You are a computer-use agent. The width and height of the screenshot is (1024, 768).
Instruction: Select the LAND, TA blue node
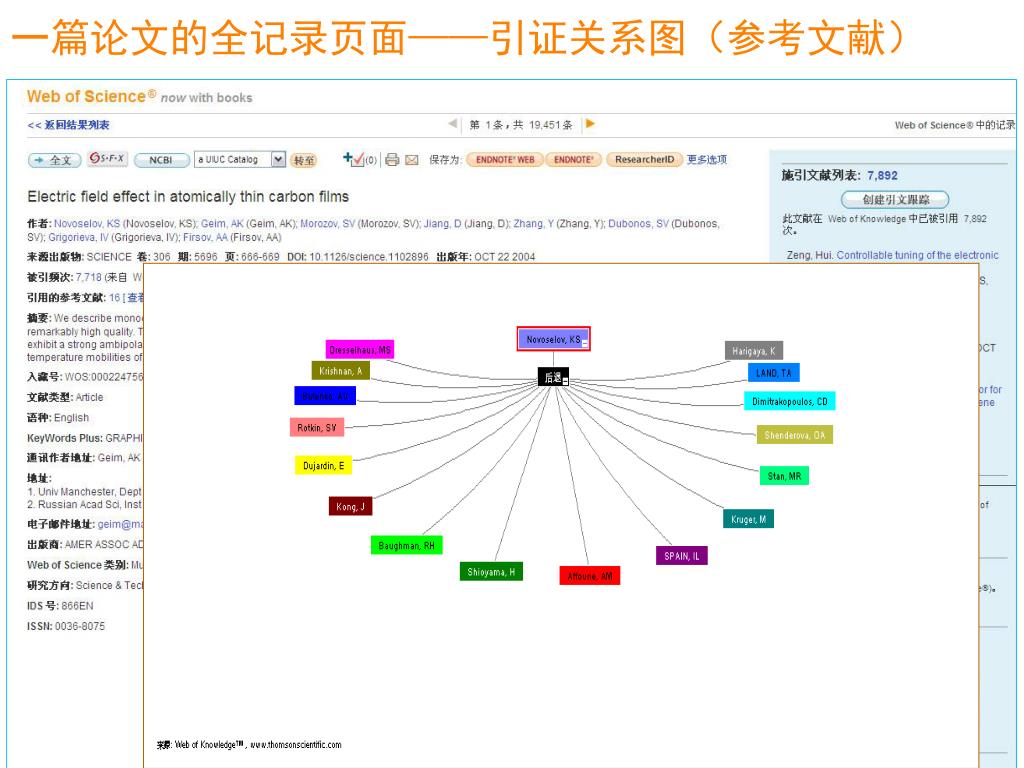774,373
